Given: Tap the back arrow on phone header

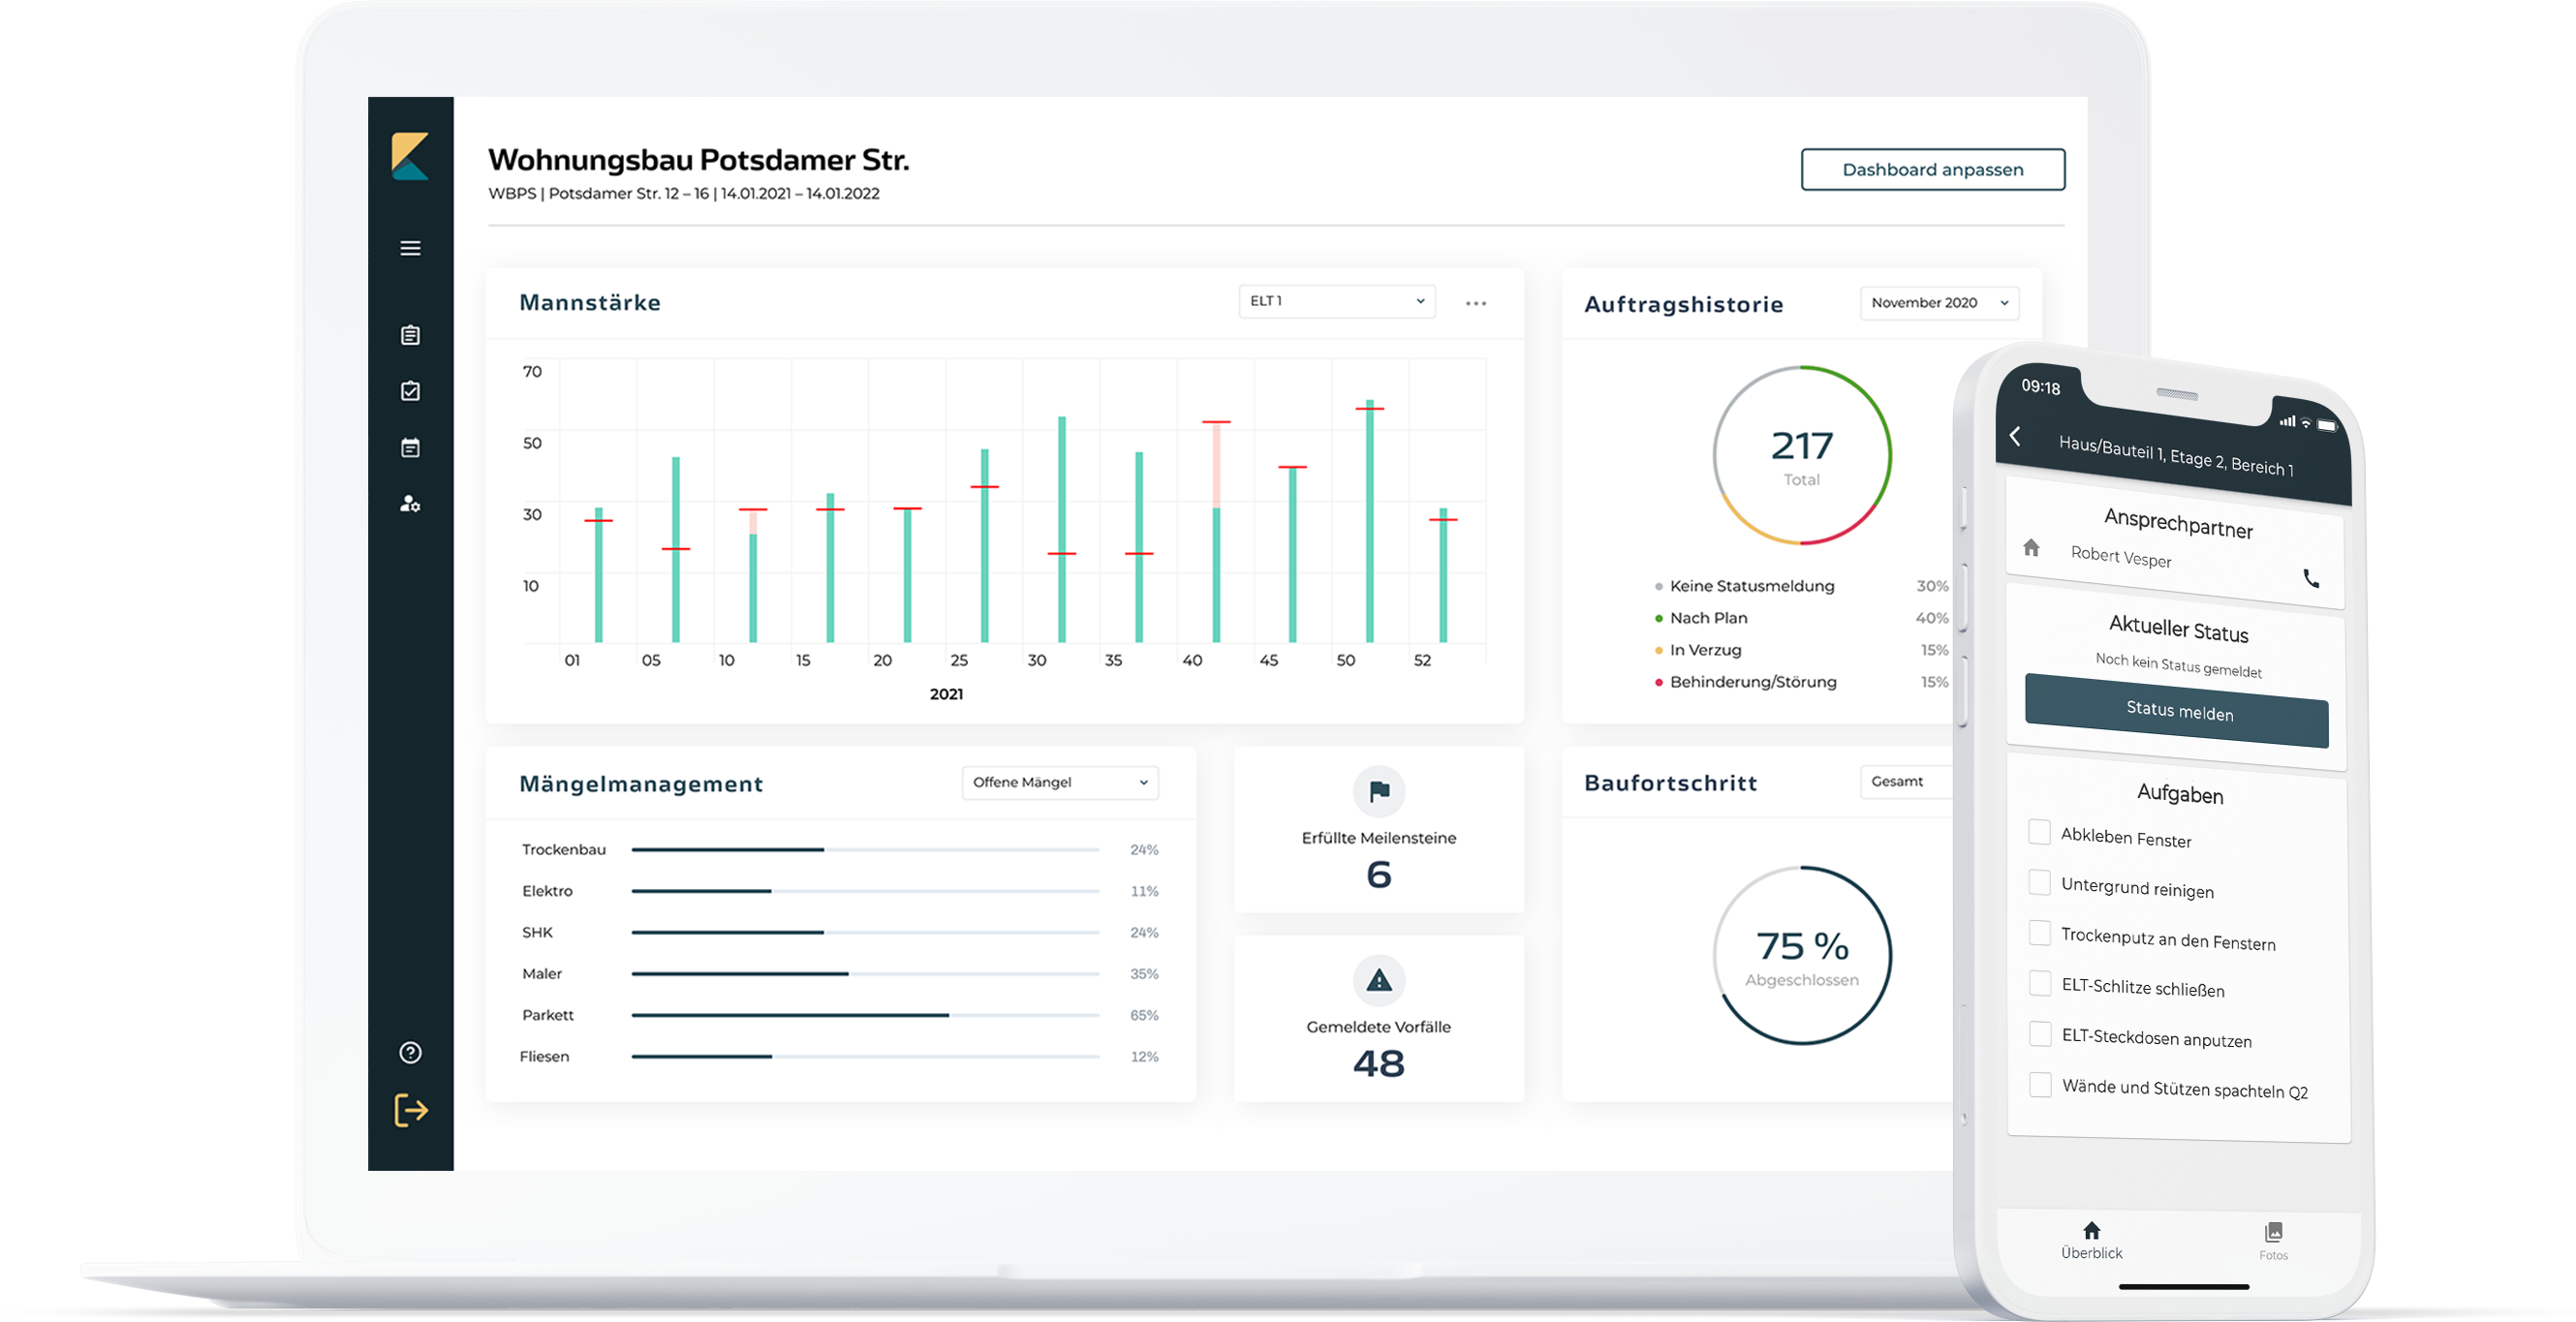Looking at the screenshot, I should [2016, 437].
